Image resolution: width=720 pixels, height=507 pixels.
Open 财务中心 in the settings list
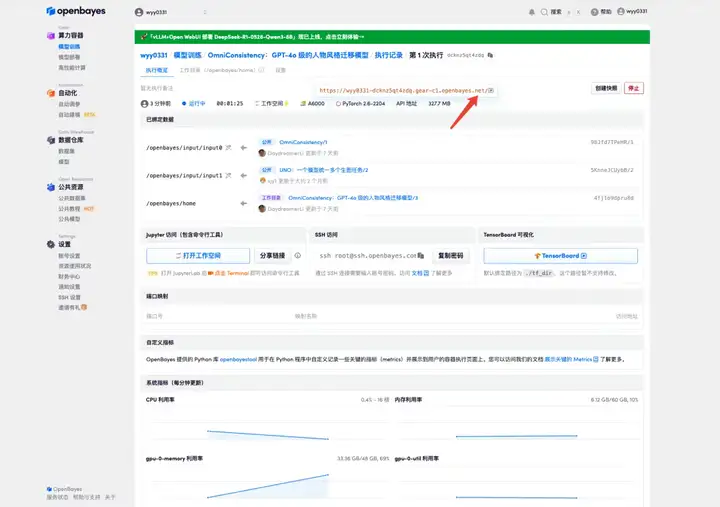[x=69, y=276]
